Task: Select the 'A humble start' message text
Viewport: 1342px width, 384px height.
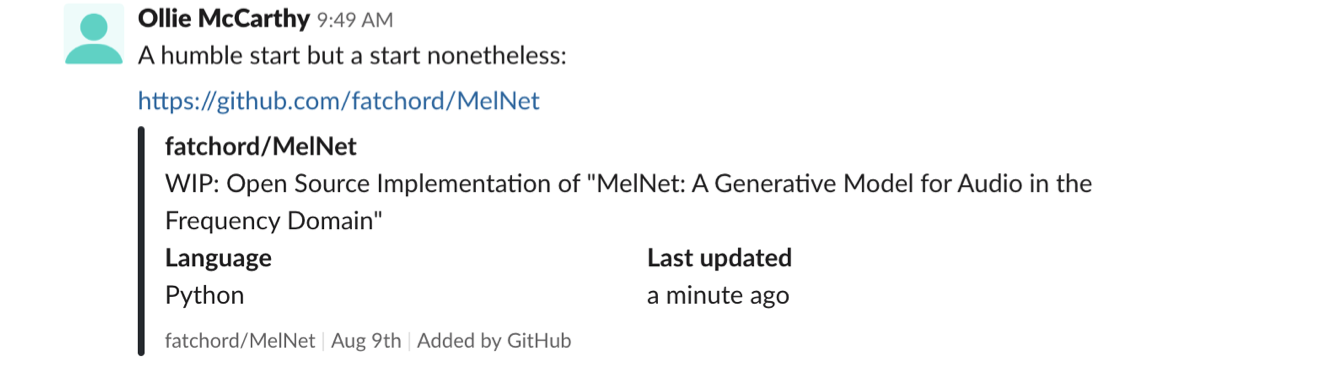Action: pyautogui.click(x=352, y=56)
